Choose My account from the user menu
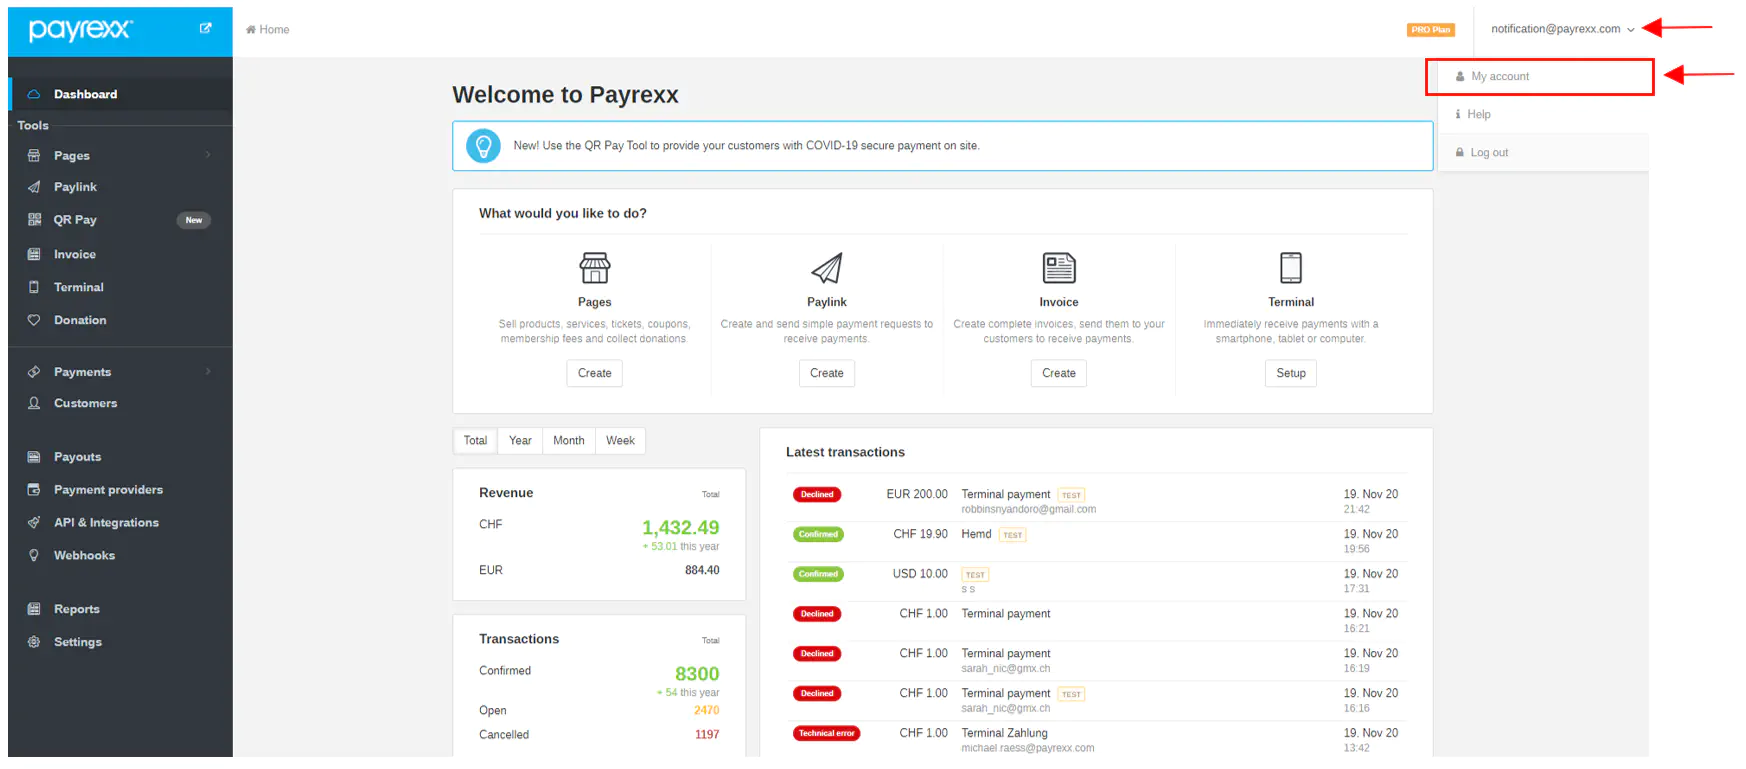The width and height of the screenshot is (1746, 769). click(1499, 77)
